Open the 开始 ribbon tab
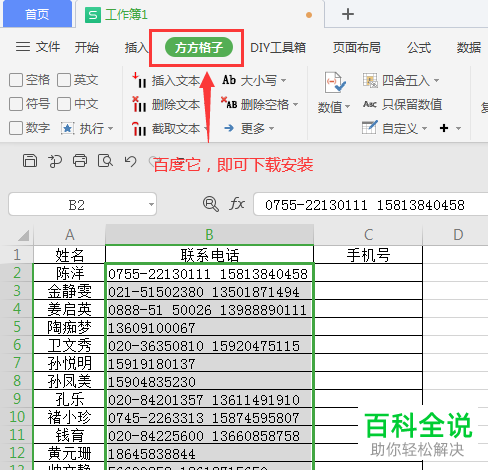The image size is (488, 470). pos(87,47)
